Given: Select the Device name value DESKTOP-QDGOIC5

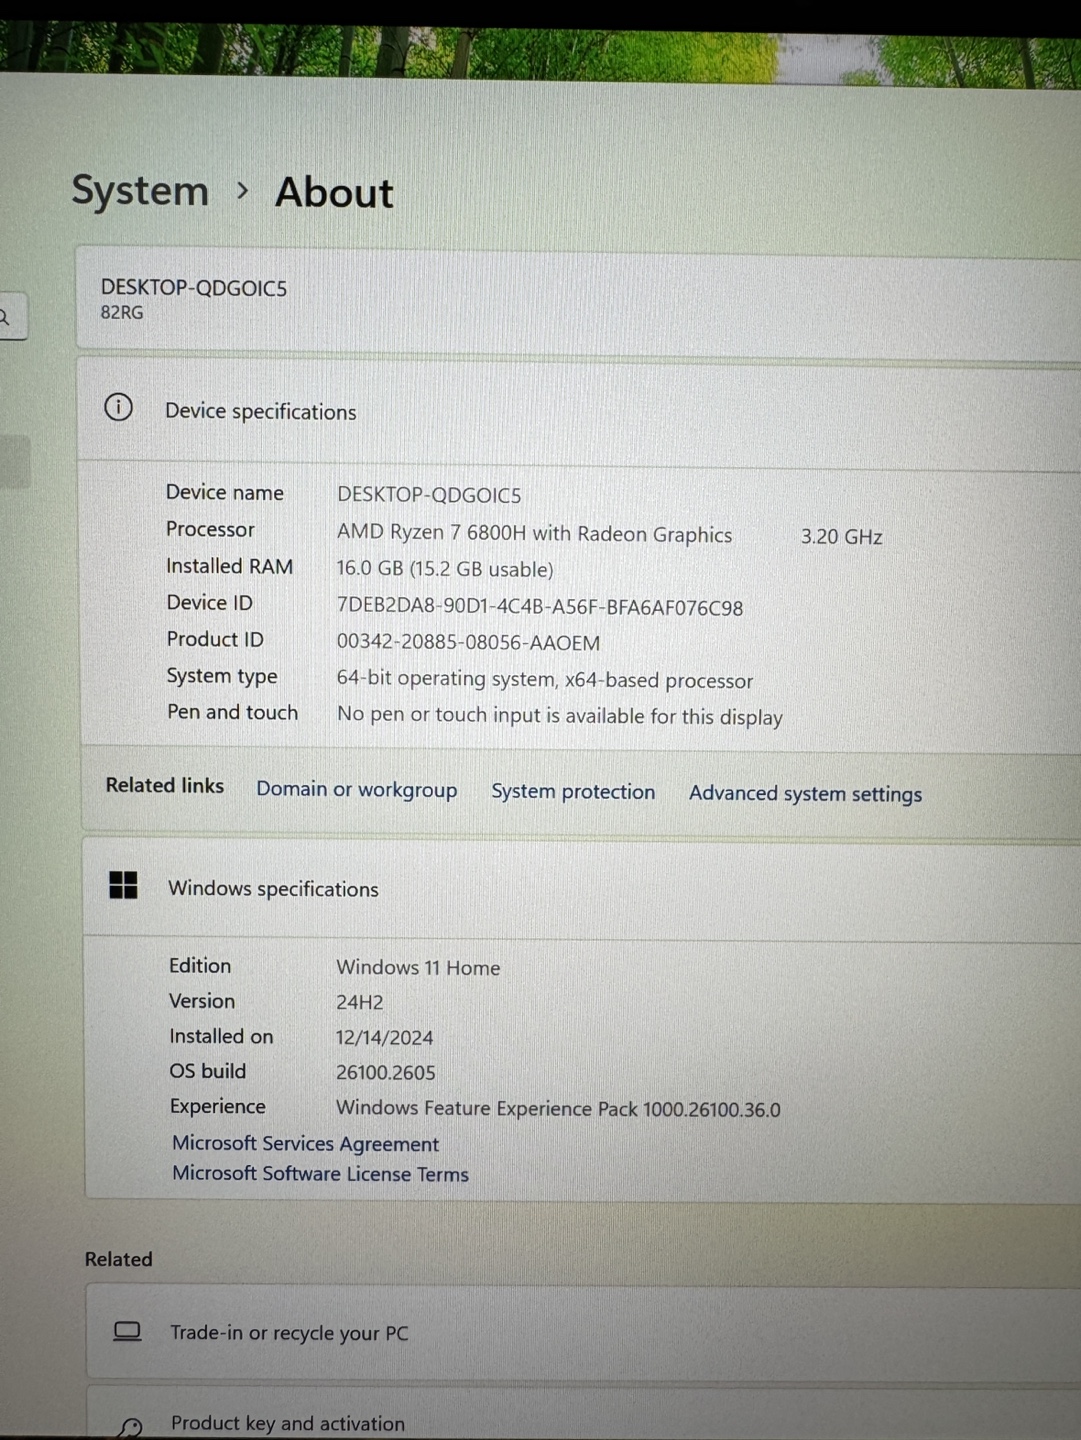Looking at the screenshot, I should coord(429,494).
